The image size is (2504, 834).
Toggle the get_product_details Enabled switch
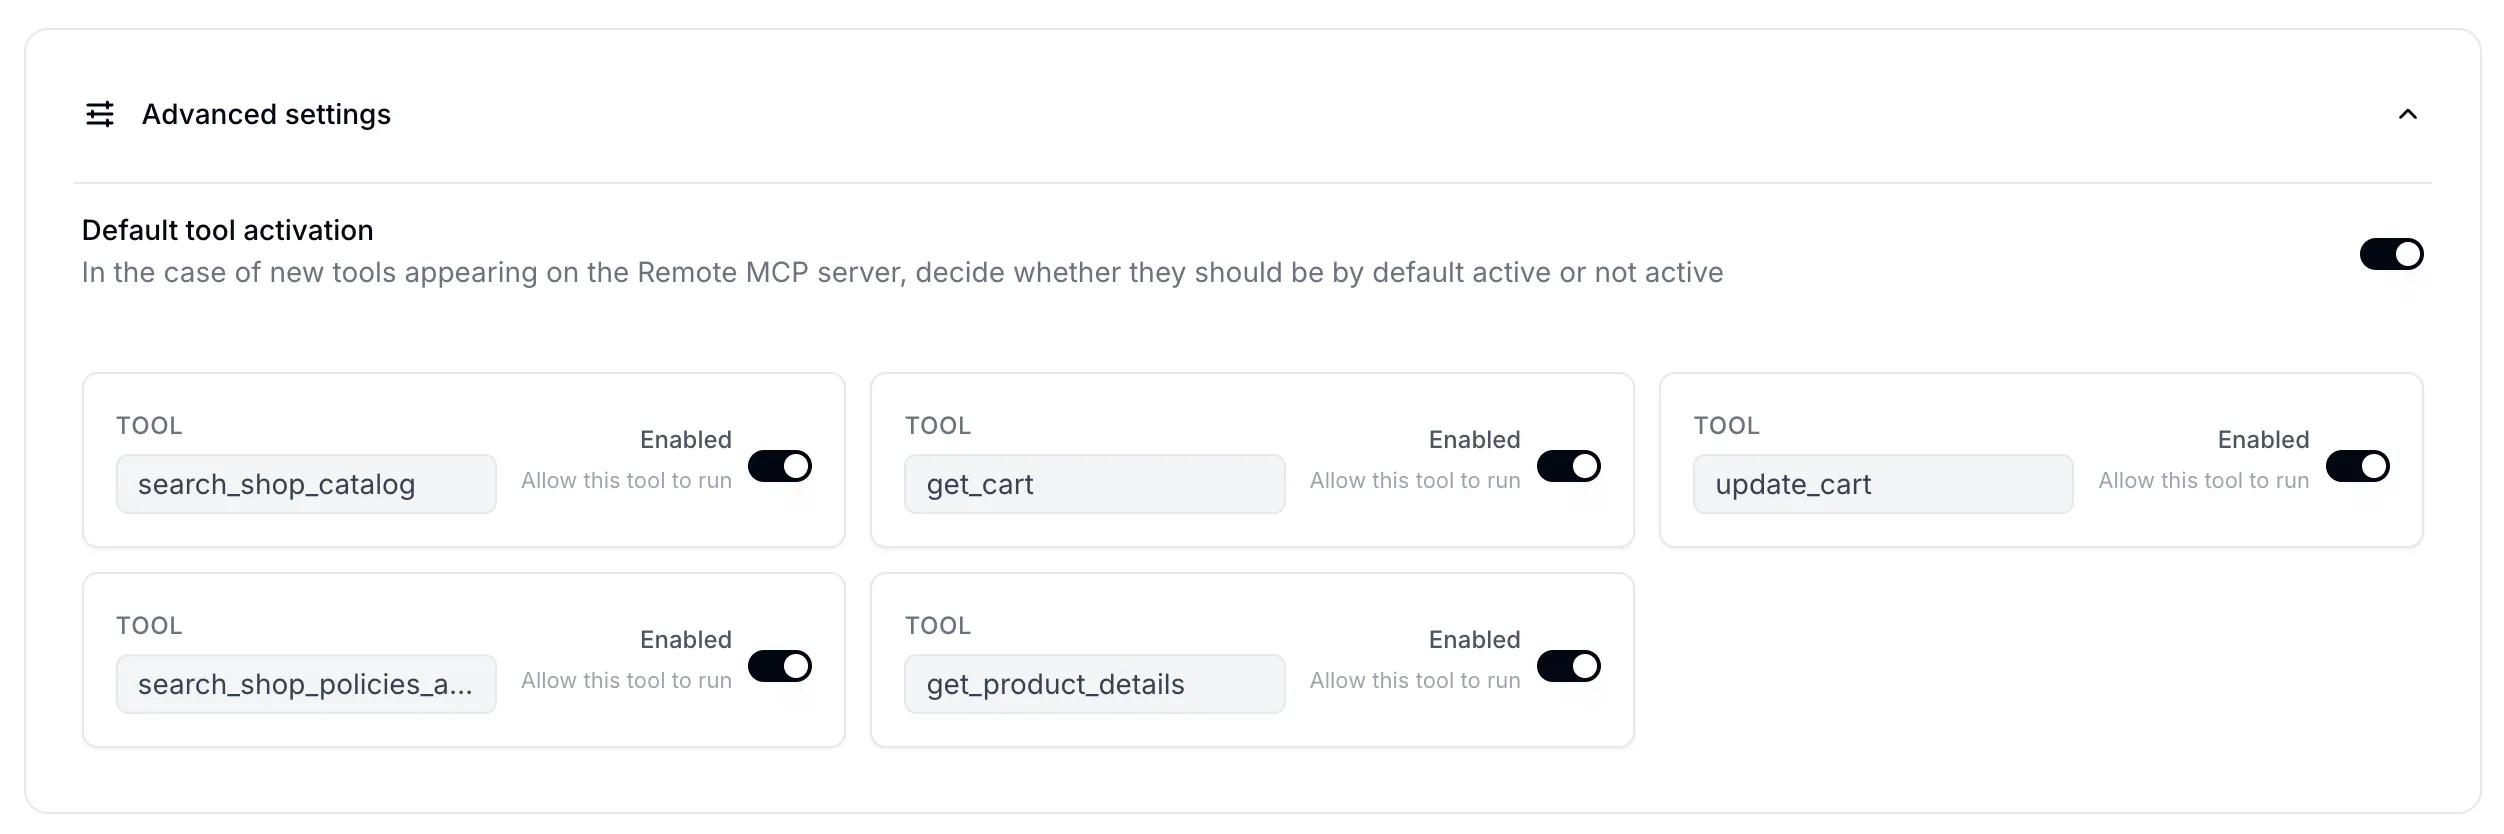(1570, 665)
